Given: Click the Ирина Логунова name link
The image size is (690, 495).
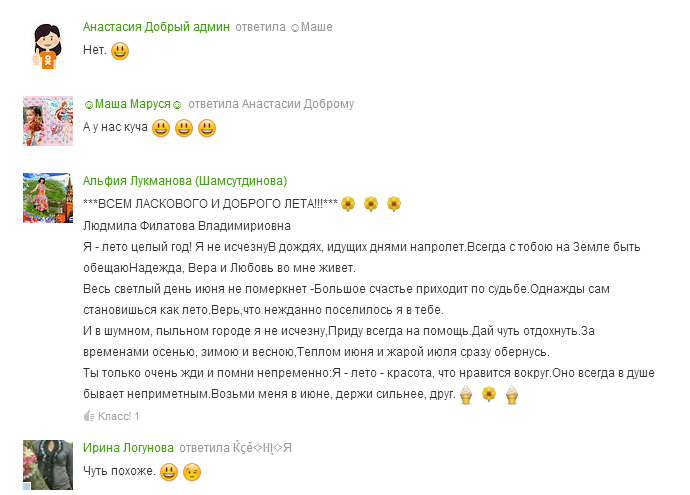Looking at the screenshot, I should (x=128, y=448).
